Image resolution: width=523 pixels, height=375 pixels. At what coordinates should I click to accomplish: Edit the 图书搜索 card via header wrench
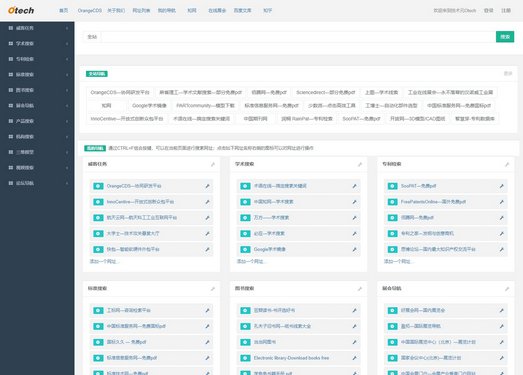(x=360, y=289)
